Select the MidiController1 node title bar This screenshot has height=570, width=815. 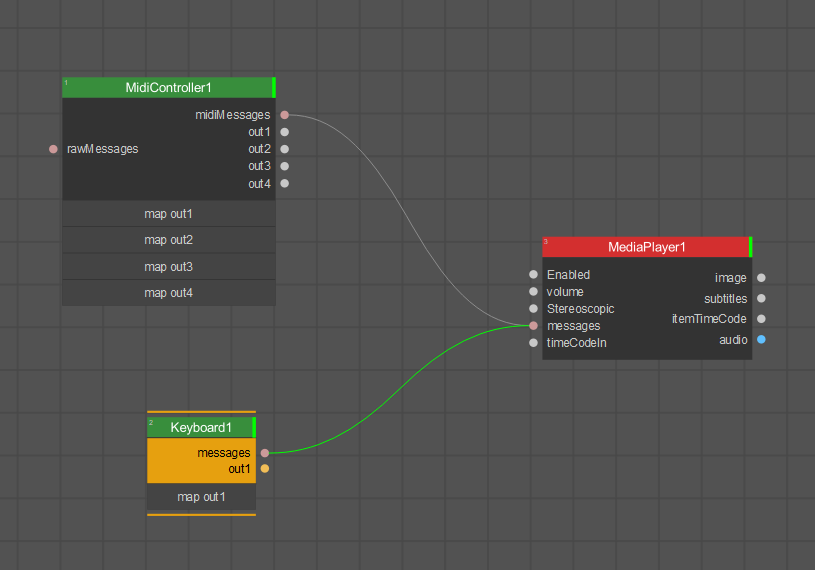168,87
